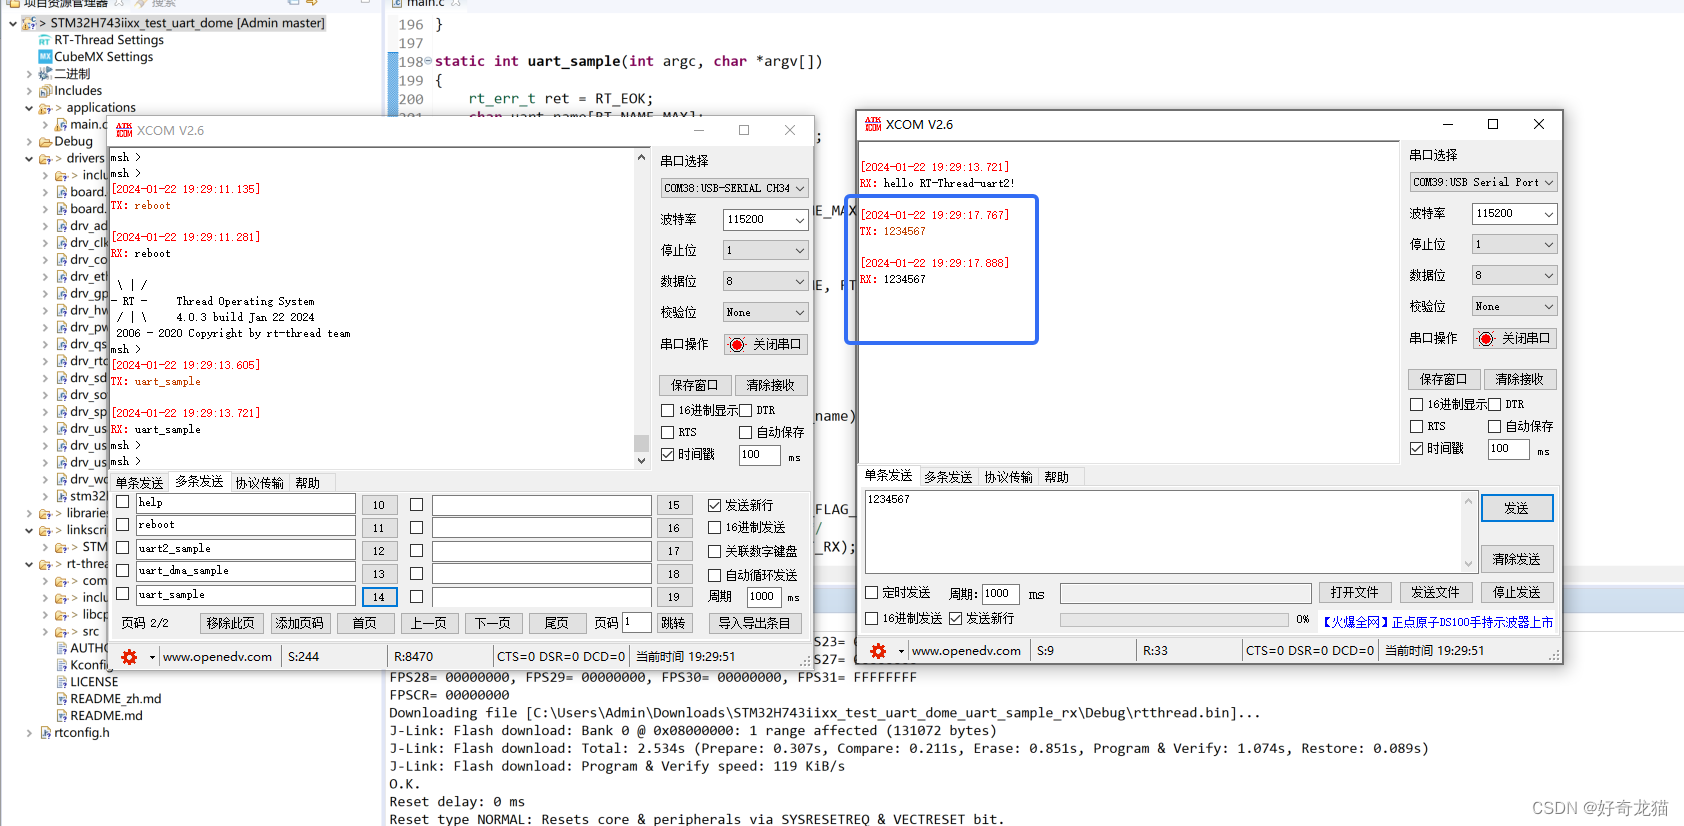Switch to 单条发送 tab in left XCOM
The width and height of the screenshot is (1684, 826).
tap(139, 483)
